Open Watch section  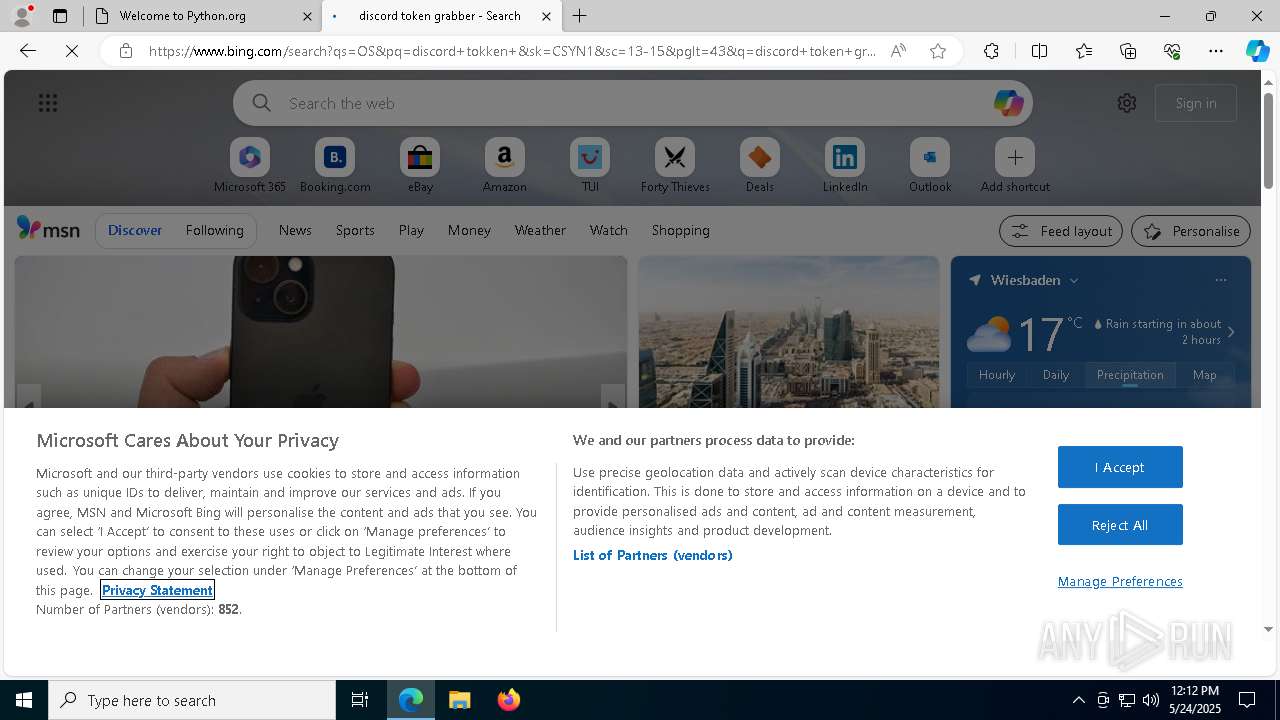609,230
